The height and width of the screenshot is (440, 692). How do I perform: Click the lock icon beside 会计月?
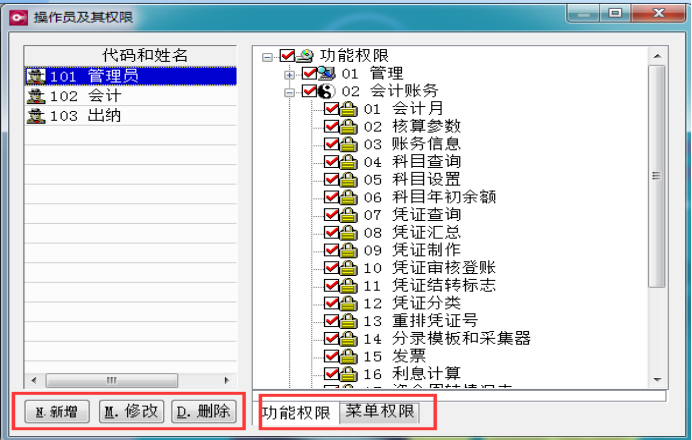(349, 109)
